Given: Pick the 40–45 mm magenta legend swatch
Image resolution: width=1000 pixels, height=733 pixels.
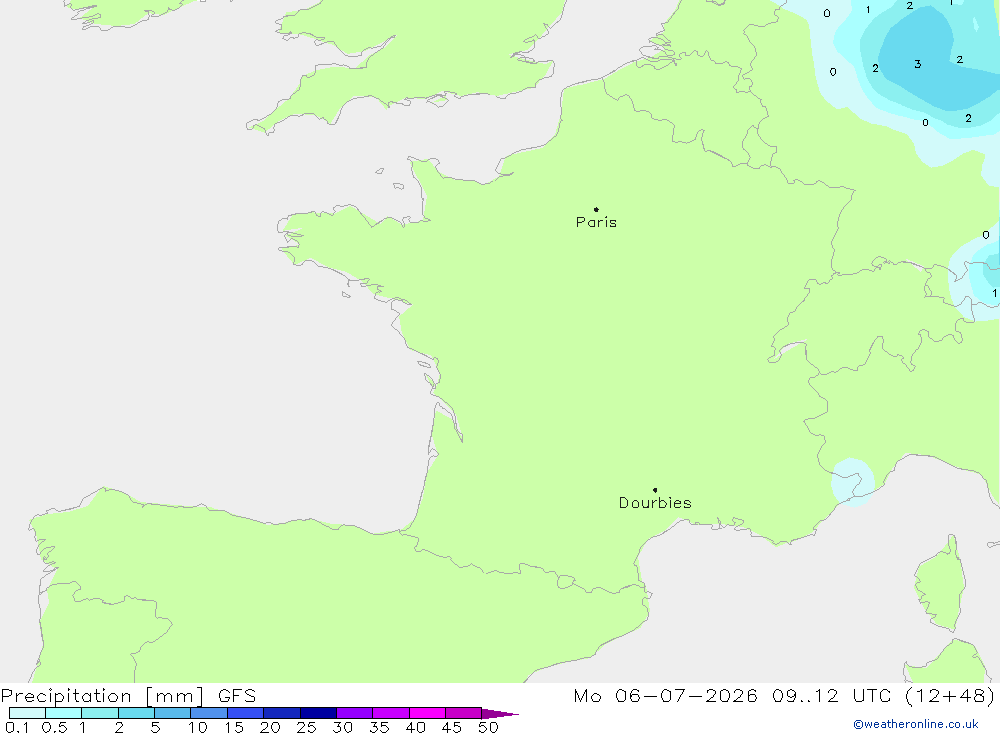Looking at the screenshot, I should pos(427,713).
